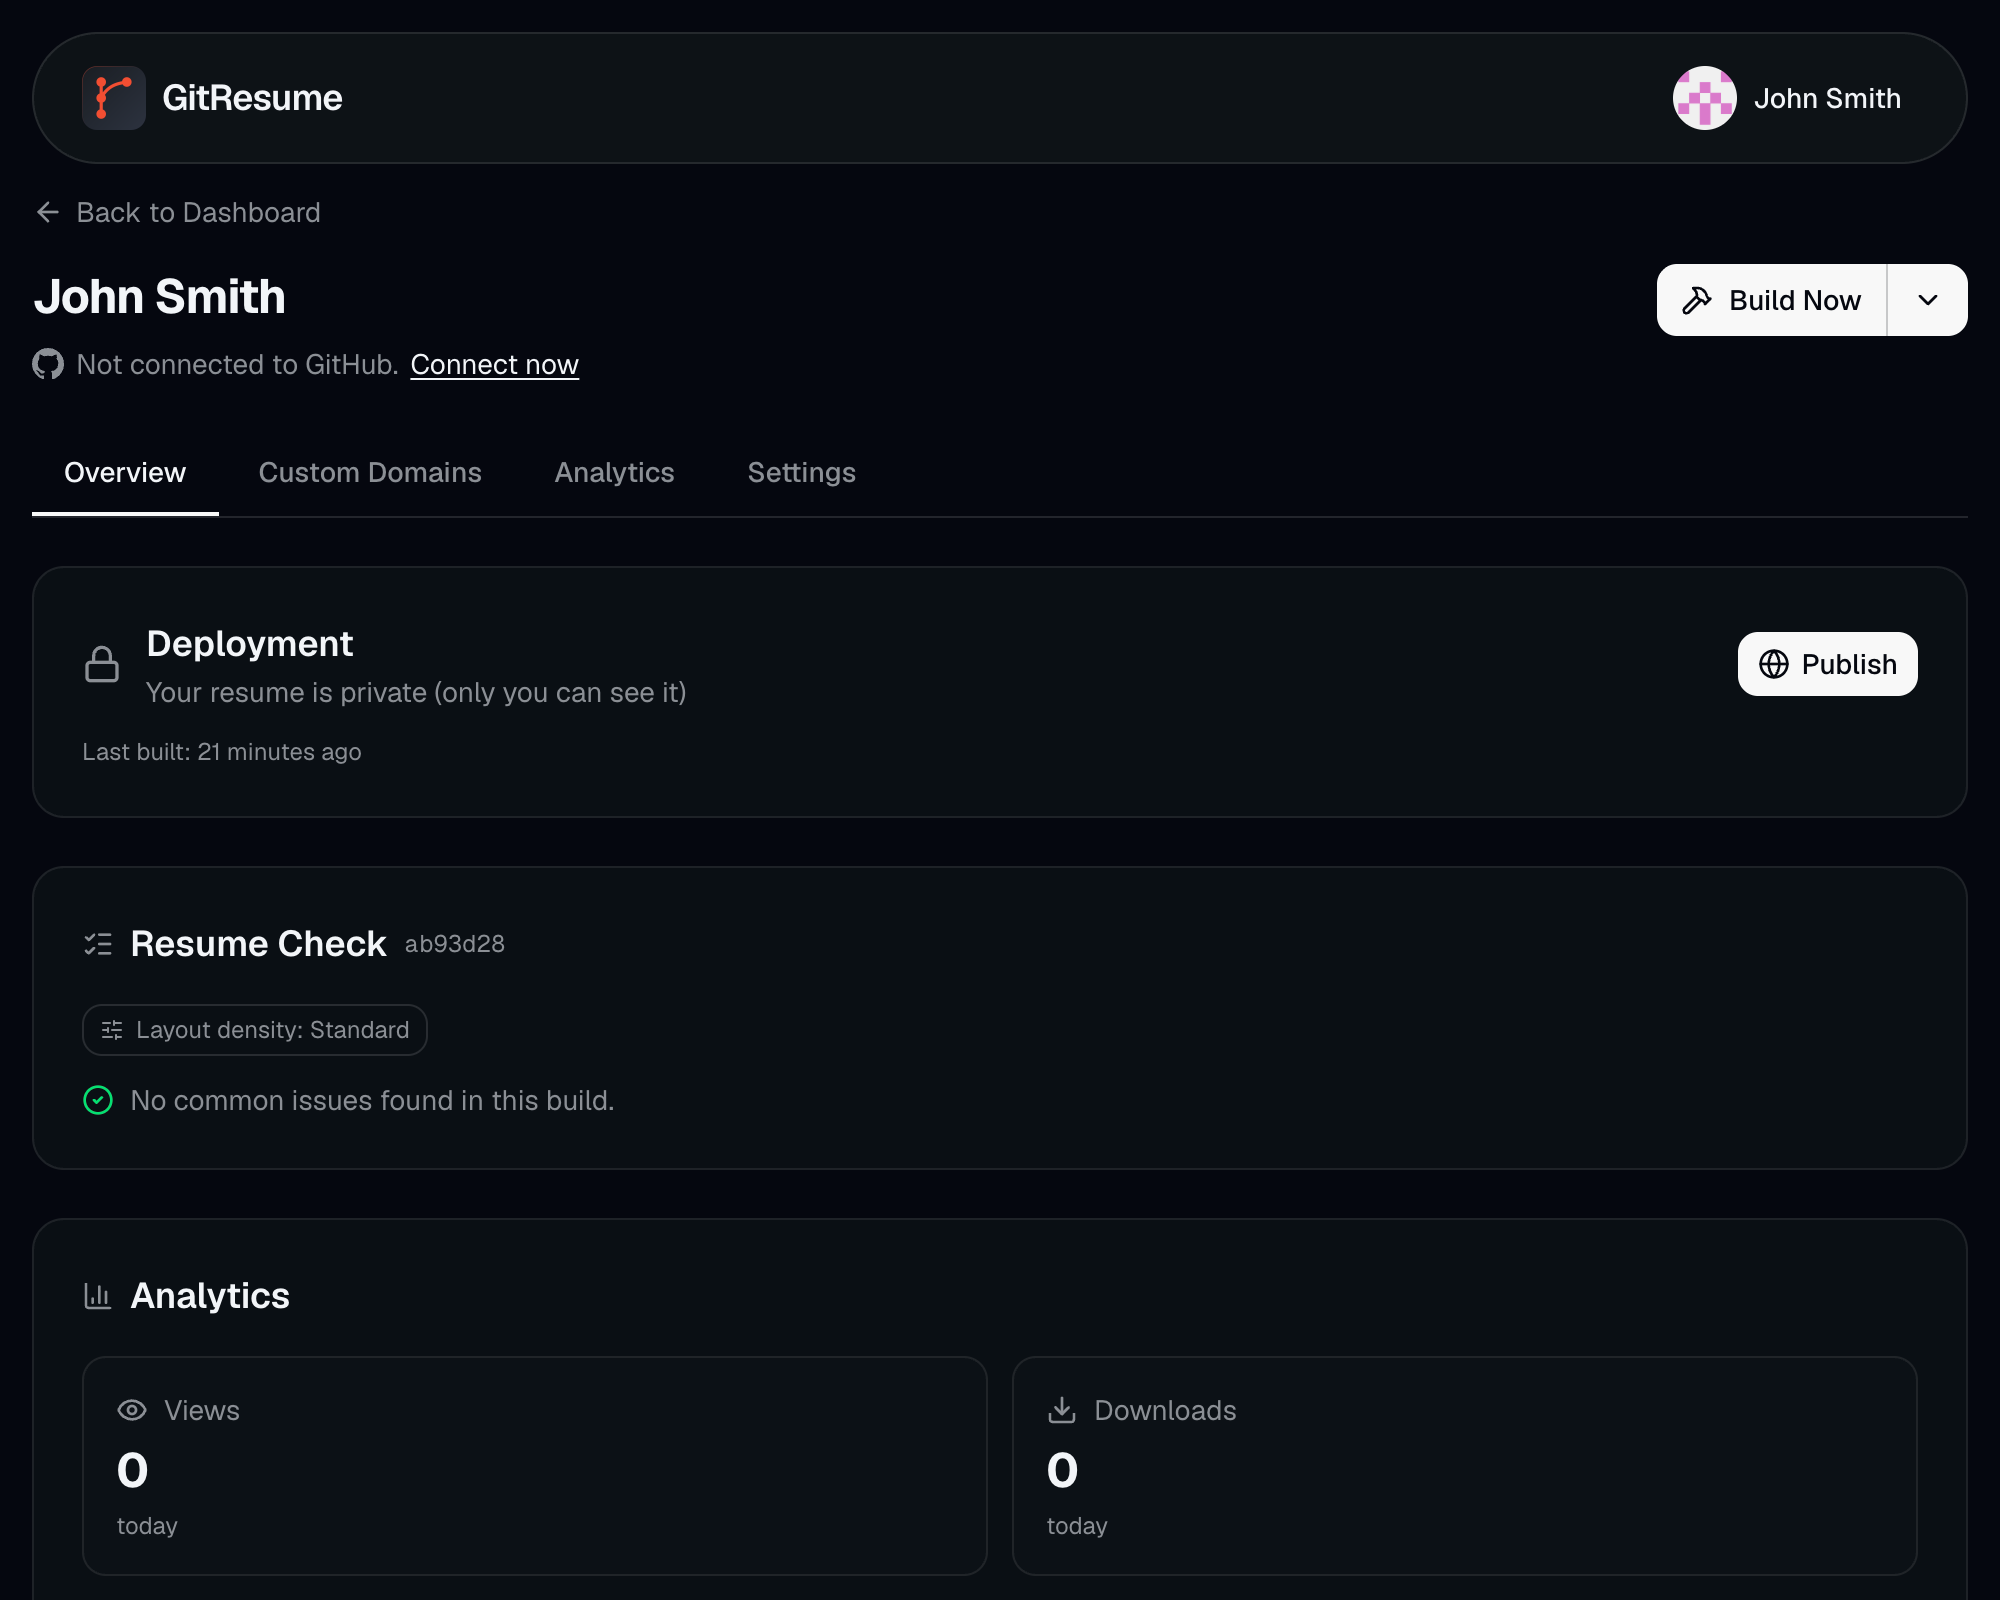Click the John Smith username in header
2000x1600 pixels.
(1827, 98)
